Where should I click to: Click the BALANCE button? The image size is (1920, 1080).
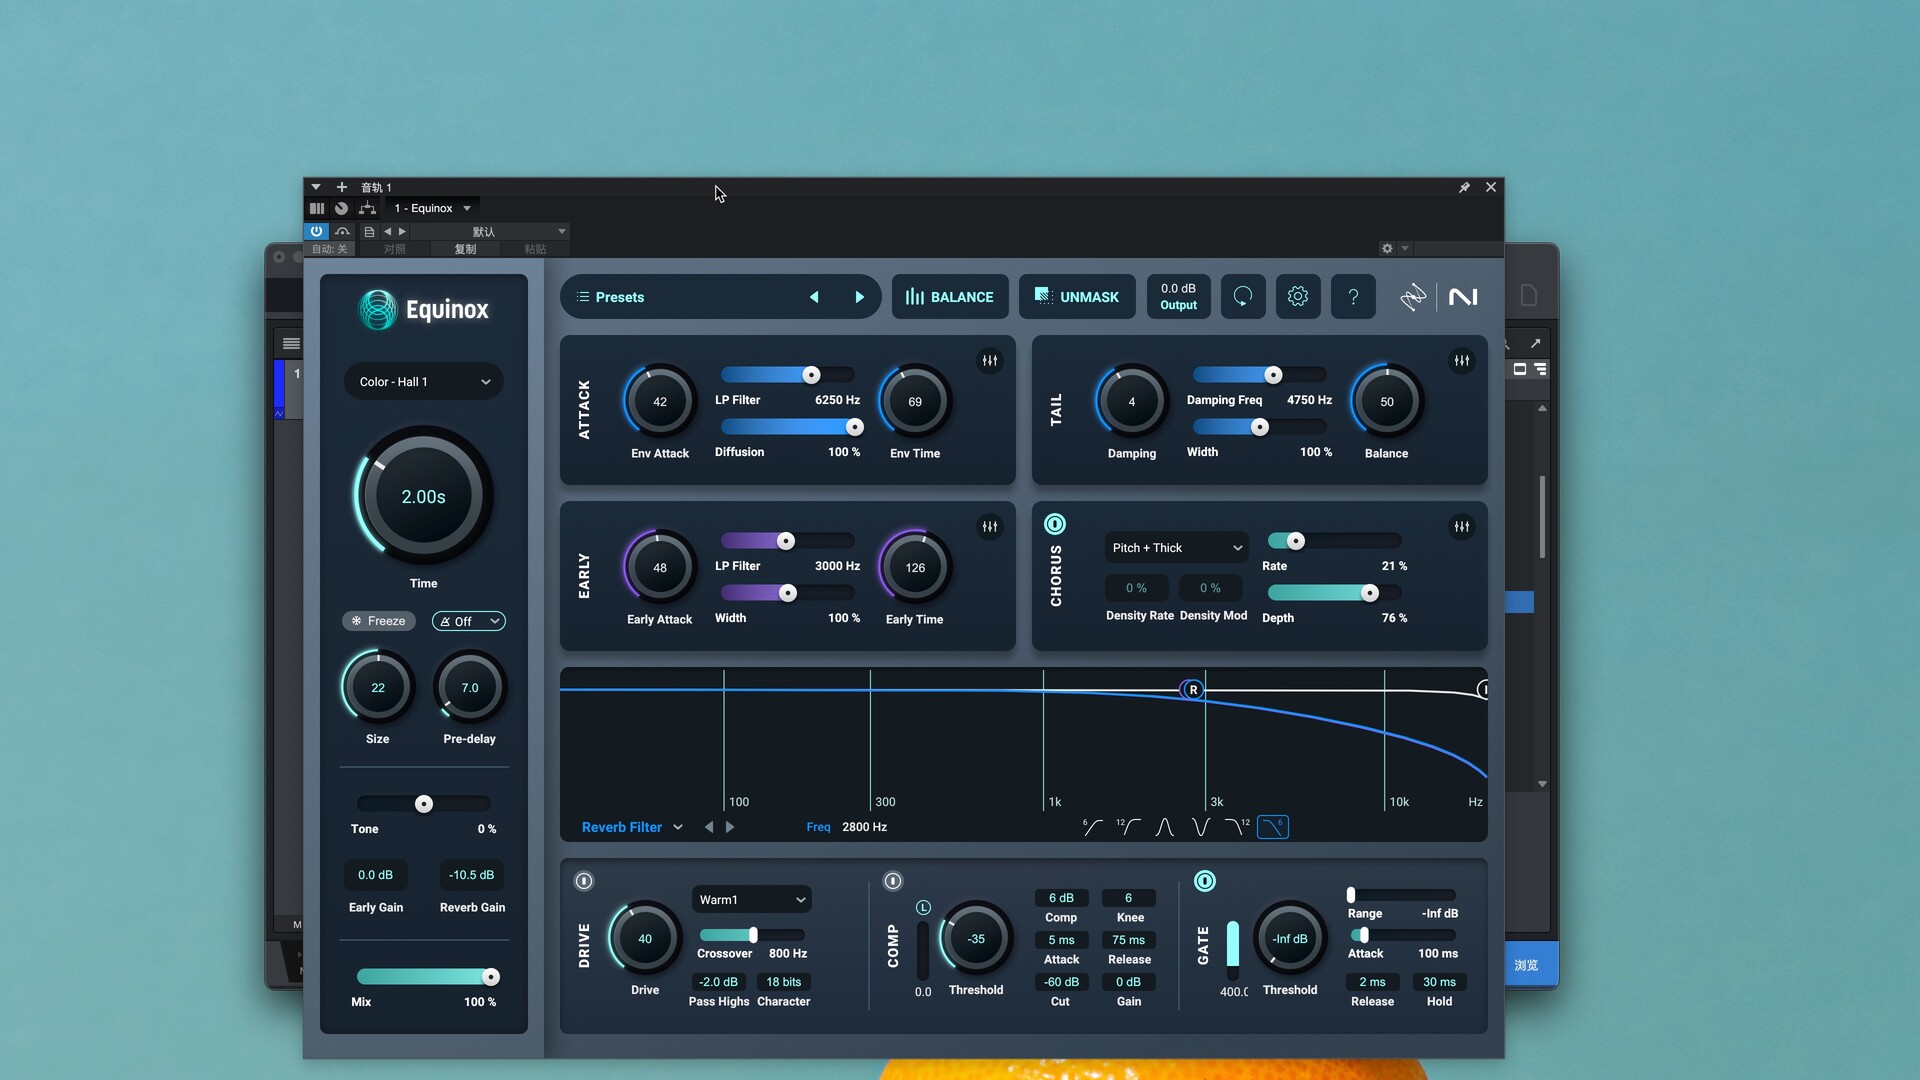tap(950, 297)
